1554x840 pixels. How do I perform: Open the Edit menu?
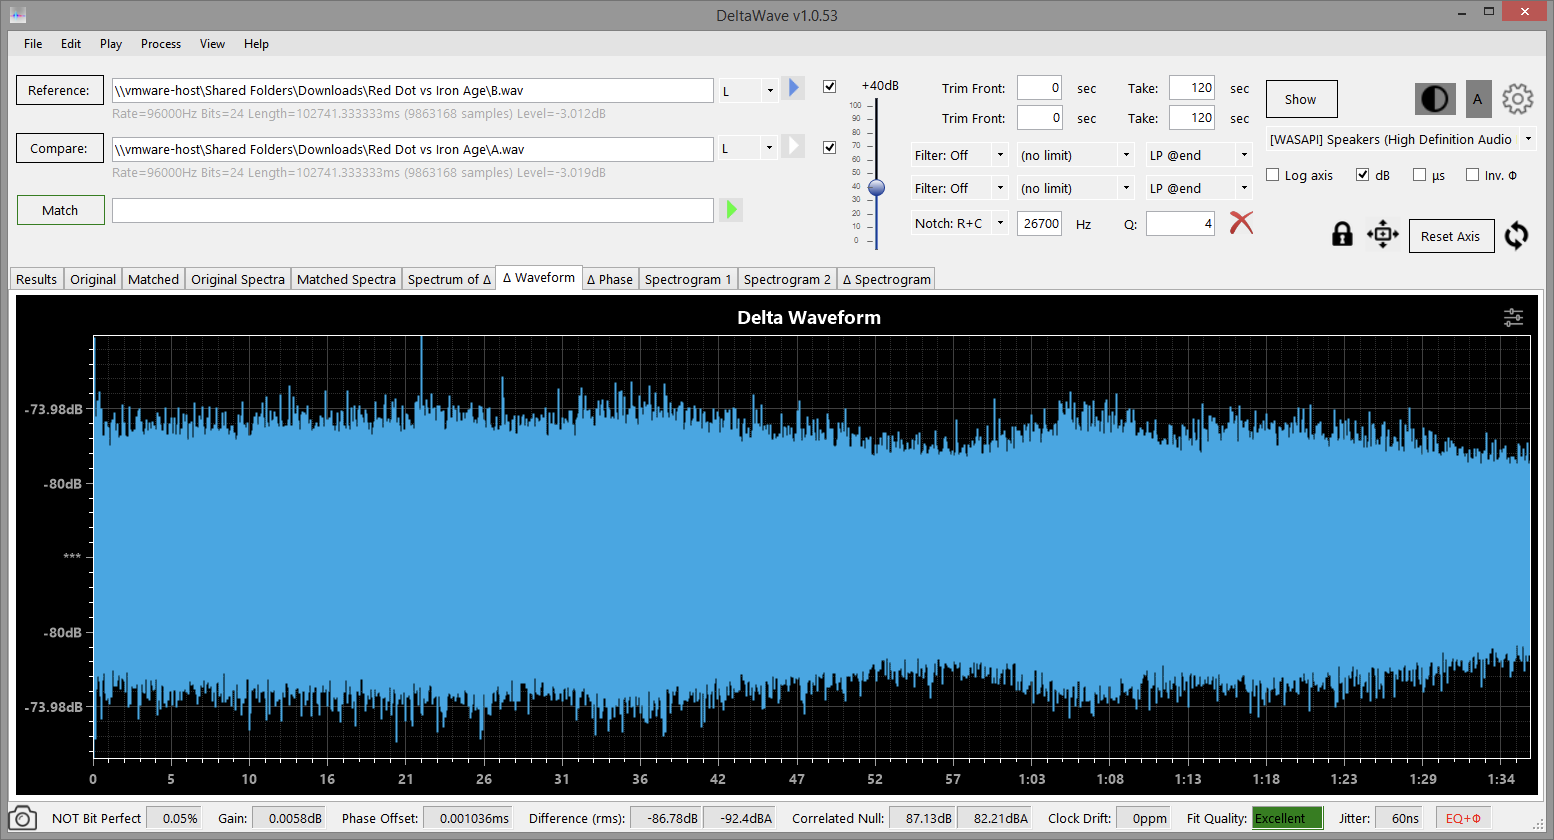71,44
